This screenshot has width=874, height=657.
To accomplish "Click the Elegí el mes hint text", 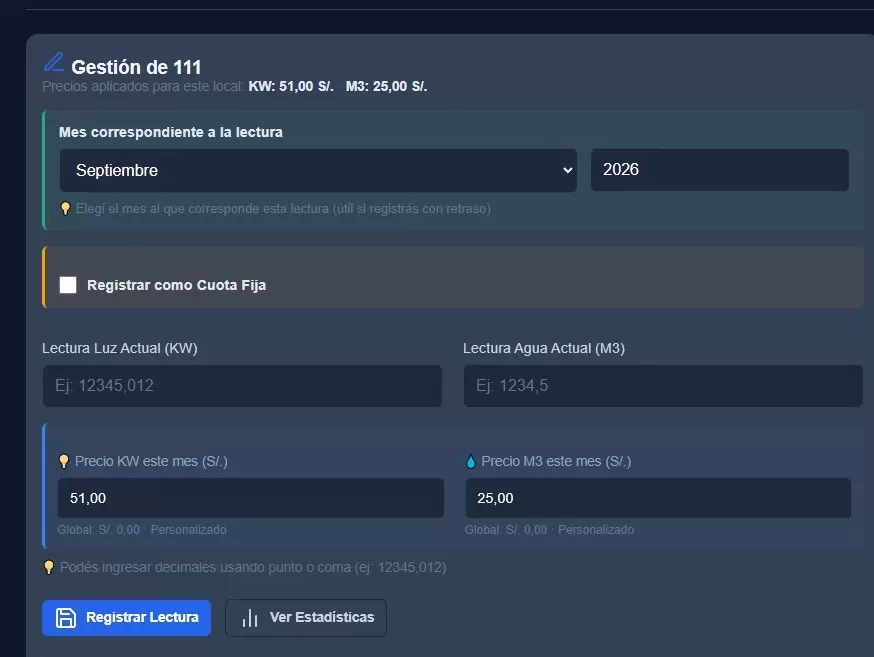I will click(283, 208).
